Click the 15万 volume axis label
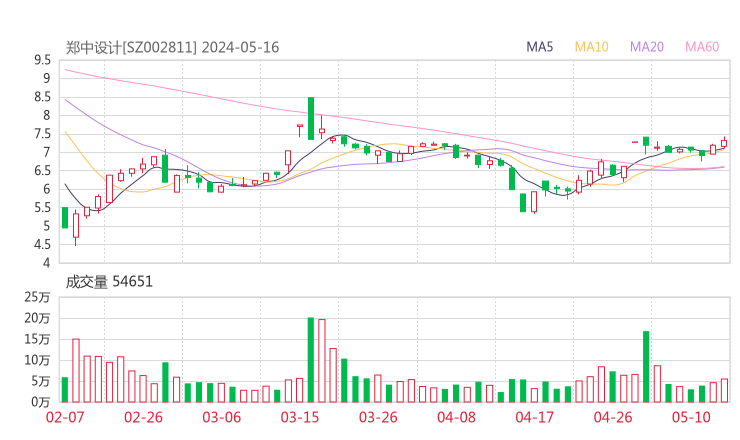Image resolution: width=740 pixels, height=440 pixels. click(37, 339)
